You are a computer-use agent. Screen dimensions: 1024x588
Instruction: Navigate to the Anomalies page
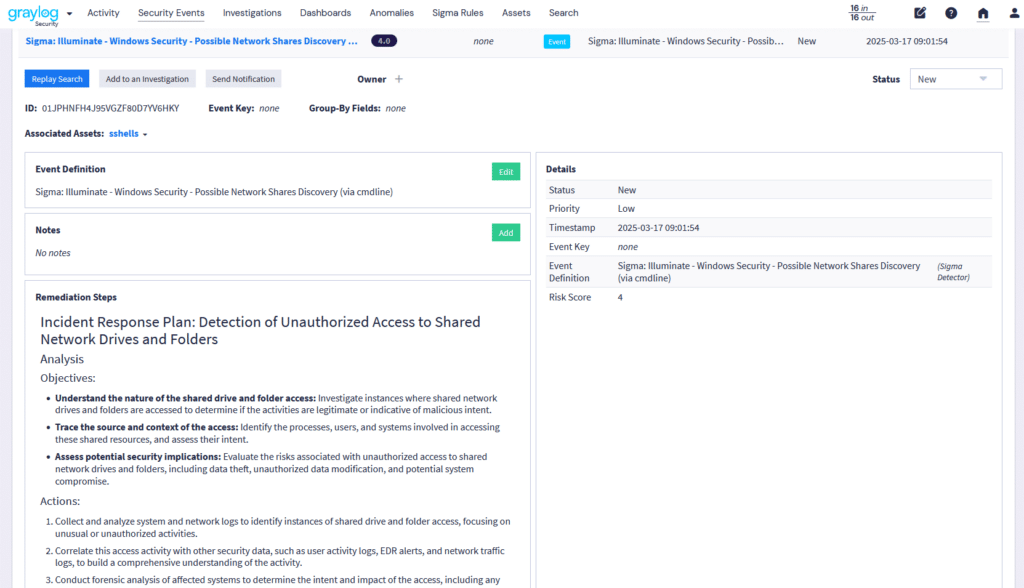click(391, 13)
